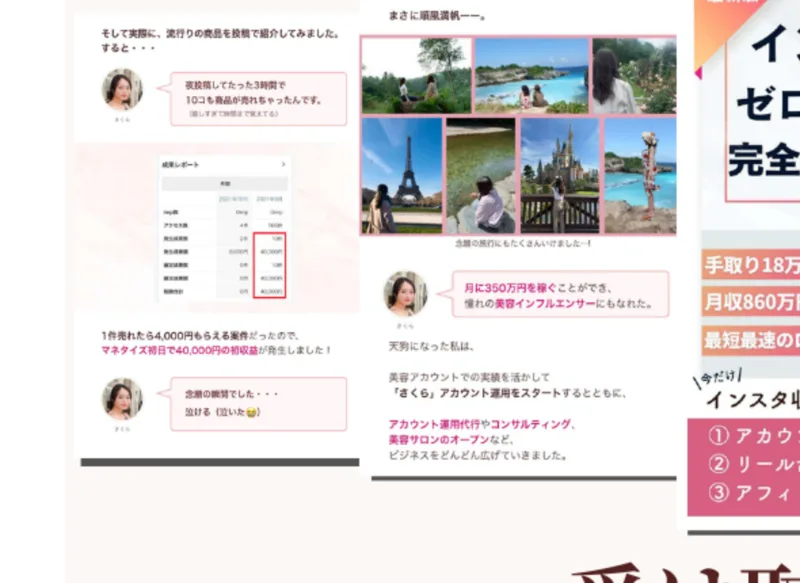800x583 pixels.
Task: Click pink text アカウント運用代行
Action: [x=434, y=424]
